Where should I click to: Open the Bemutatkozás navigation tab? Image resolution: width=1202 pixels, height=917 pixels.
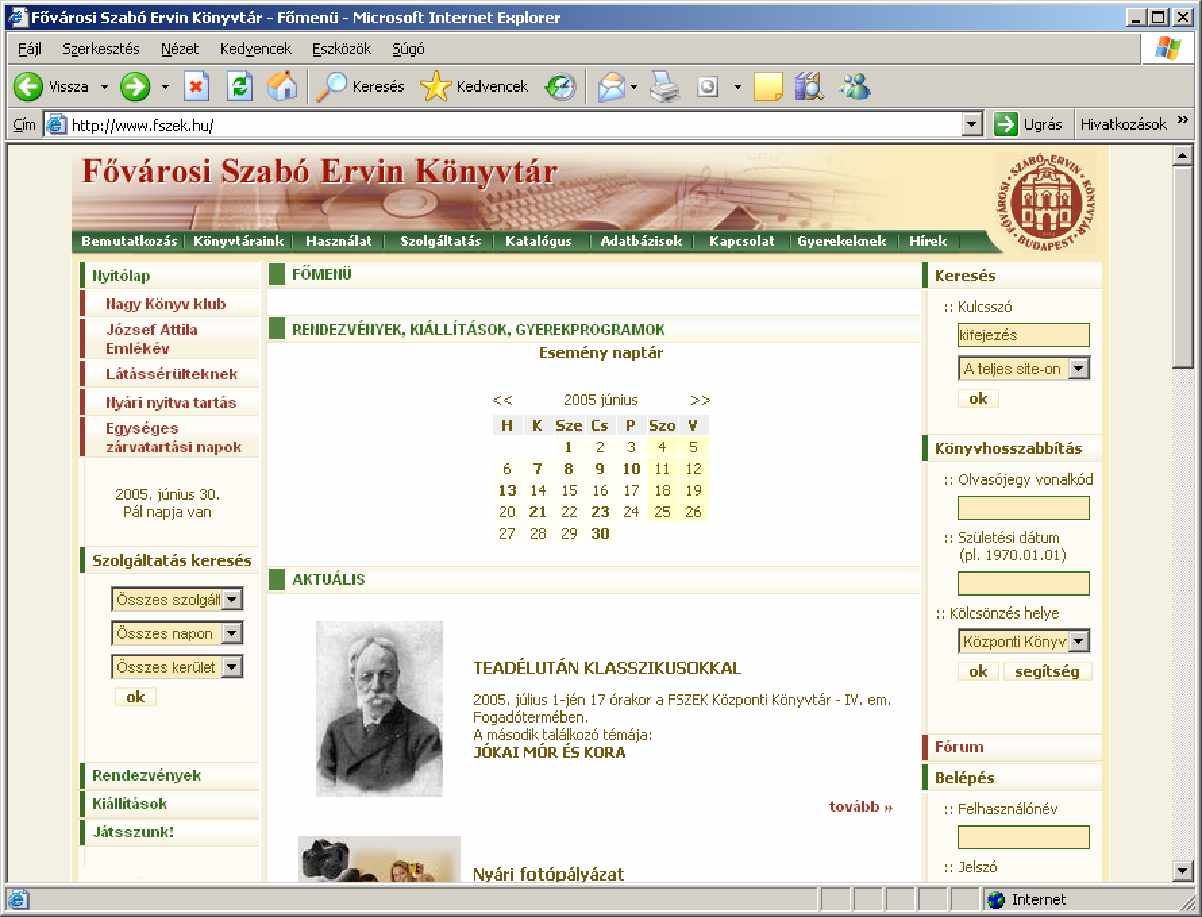[x=129, y=241]
